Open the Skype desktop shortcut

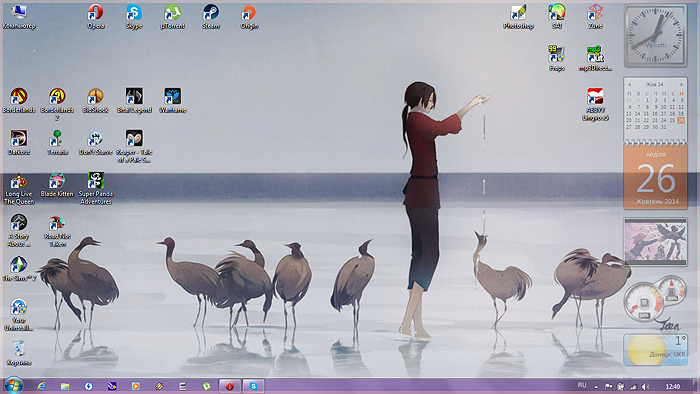pos(134,17)
